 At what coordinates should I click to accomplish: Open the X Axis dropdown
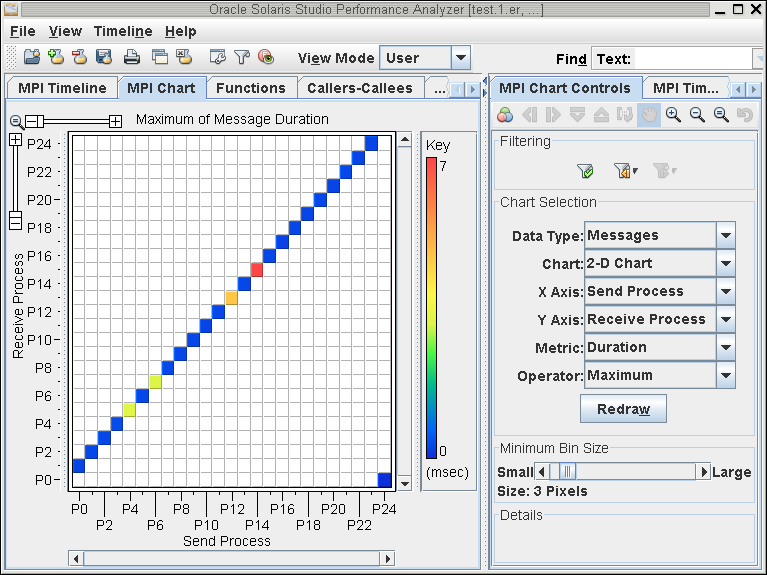726,291
